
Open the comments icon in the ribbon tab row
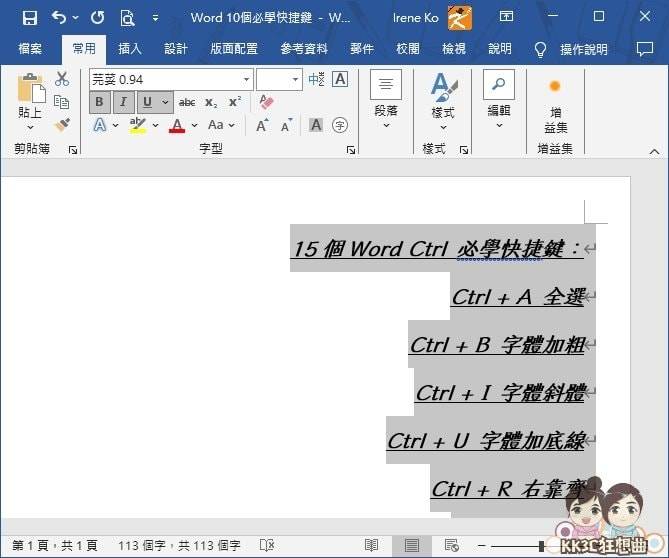pyautogui.click(x=644, y=49)
